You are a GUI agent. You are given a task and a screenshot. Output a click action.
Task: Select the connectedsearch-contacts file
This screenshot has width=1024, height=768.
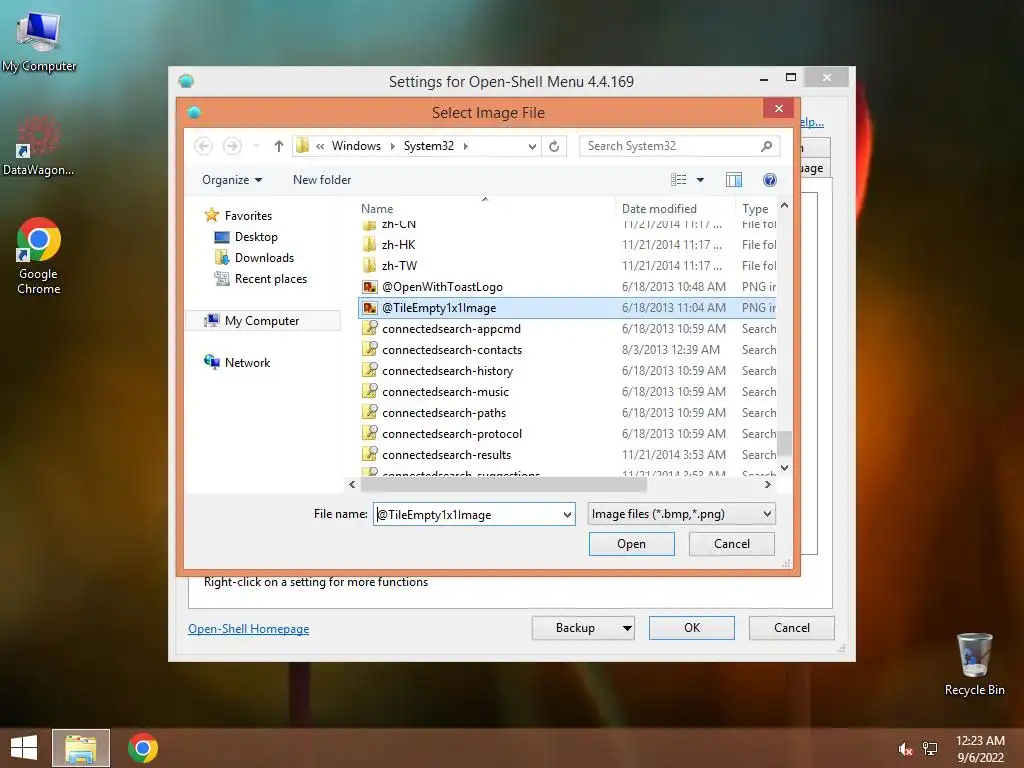pos(567,349)
